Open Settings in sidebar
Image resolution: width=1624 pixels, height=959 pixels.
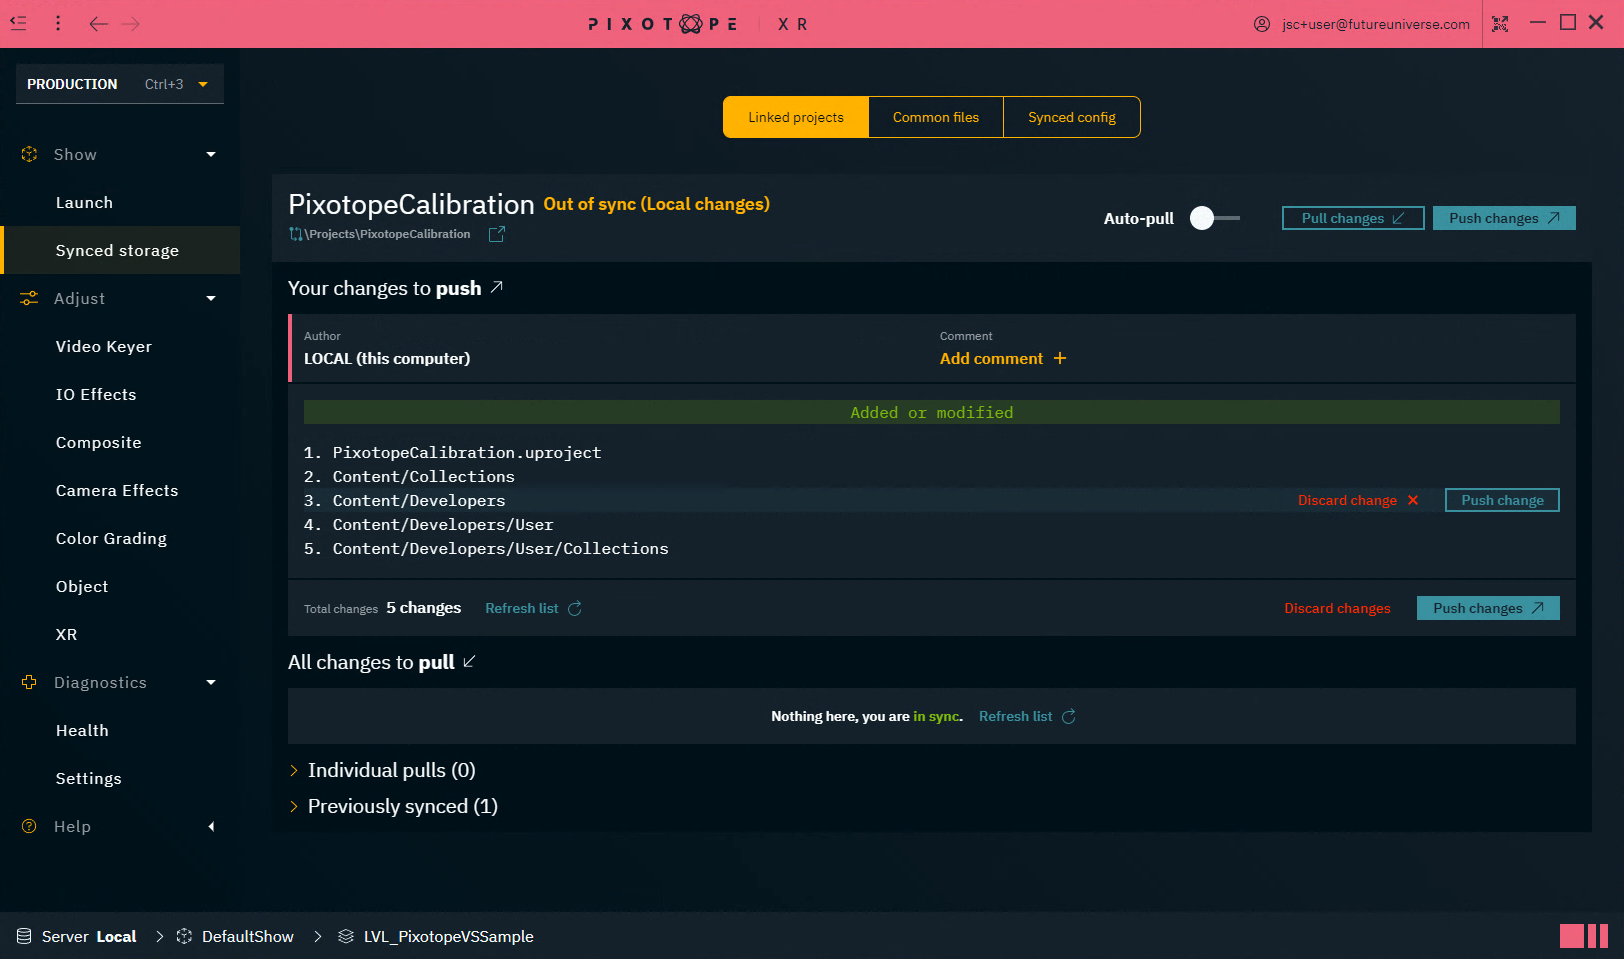(x=120, y=778)
